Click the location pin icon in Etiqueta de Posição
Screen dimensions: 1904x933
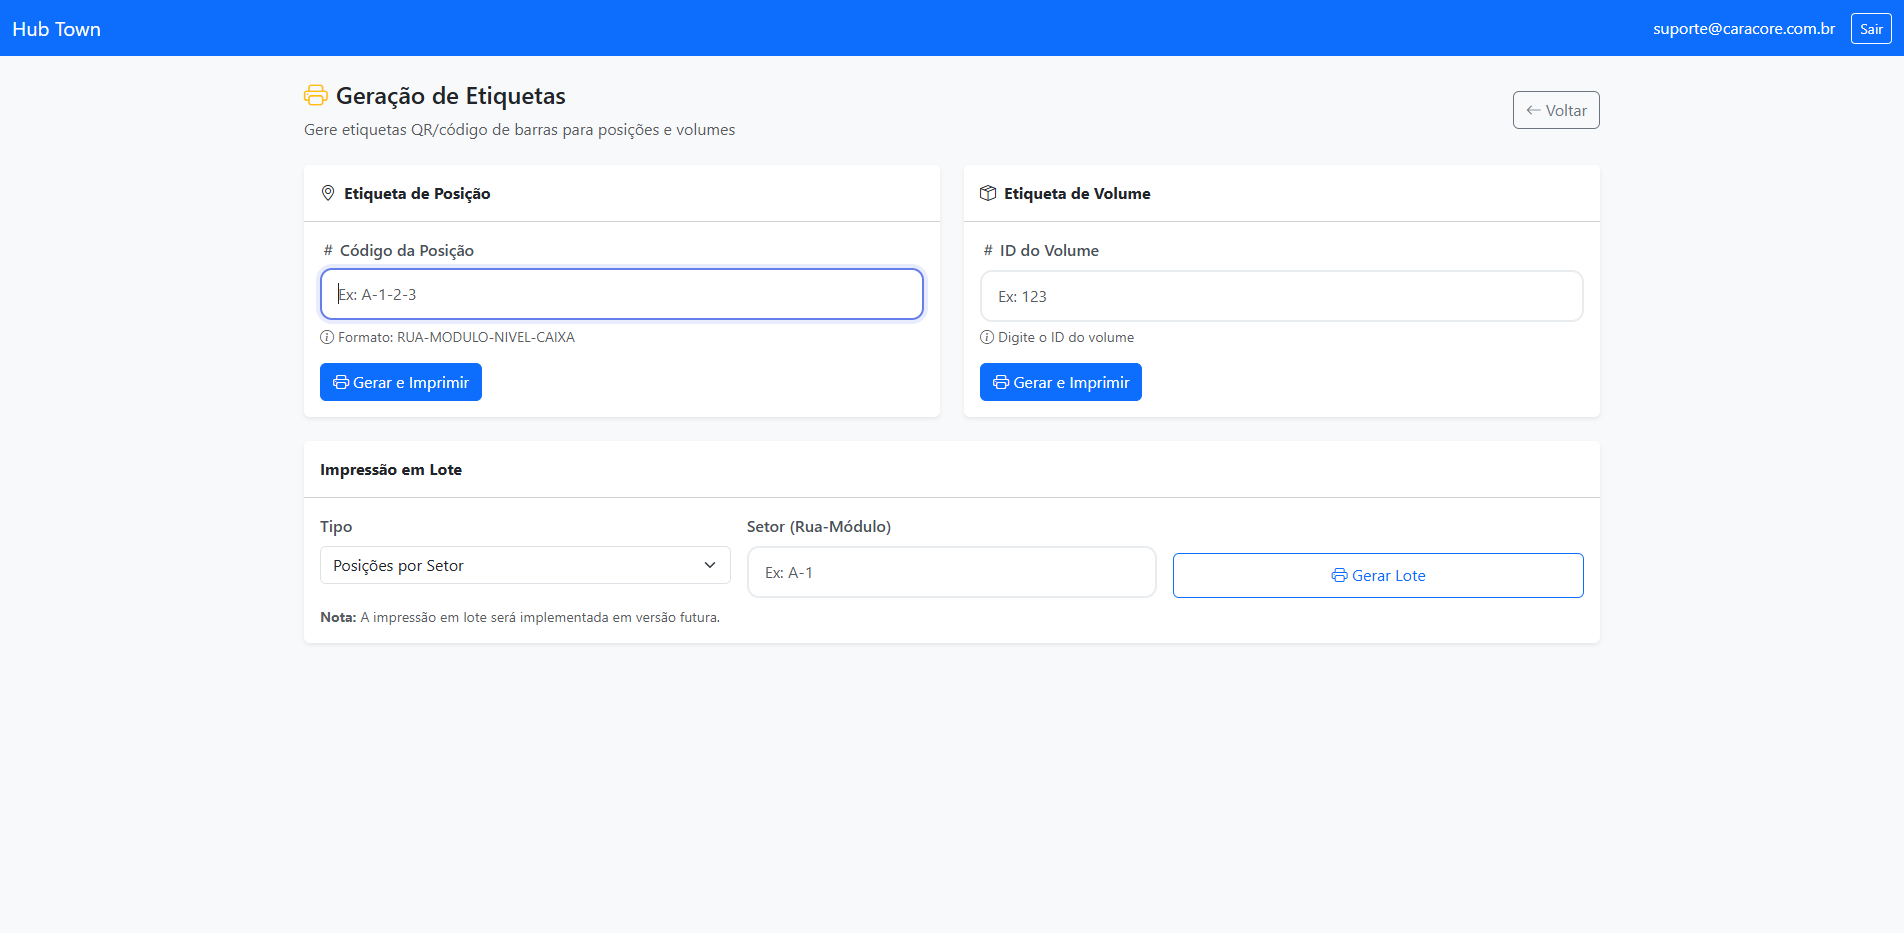coord(328,193)
